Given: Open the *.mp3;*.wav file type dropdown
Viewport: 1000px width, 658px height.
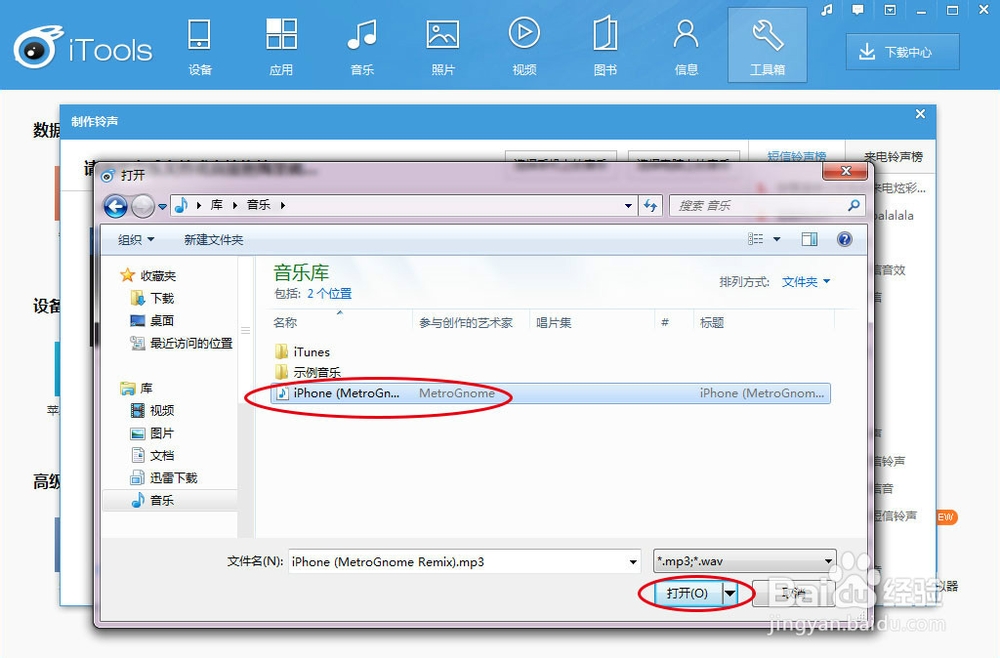Looking at the screenshot, I should 744,561.
